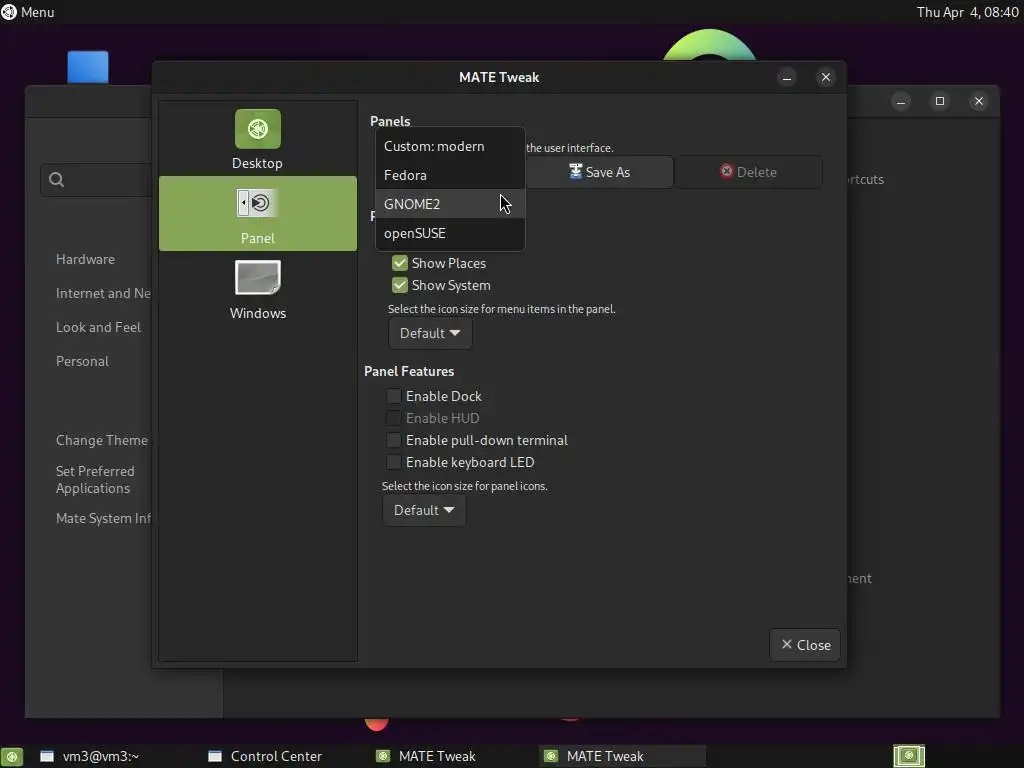Enable keyboard LED checkbox
This screenshot has height=768, width=1024.
click(x=394, y=462)
